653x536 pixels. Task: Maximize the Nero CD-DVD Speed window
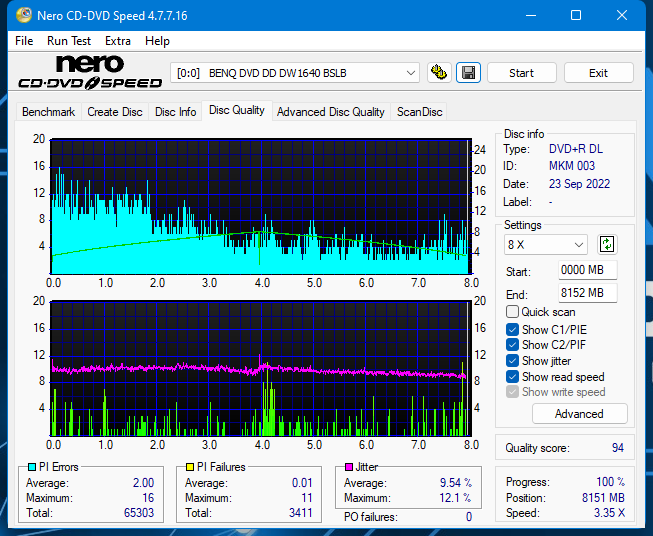[576, 15]
